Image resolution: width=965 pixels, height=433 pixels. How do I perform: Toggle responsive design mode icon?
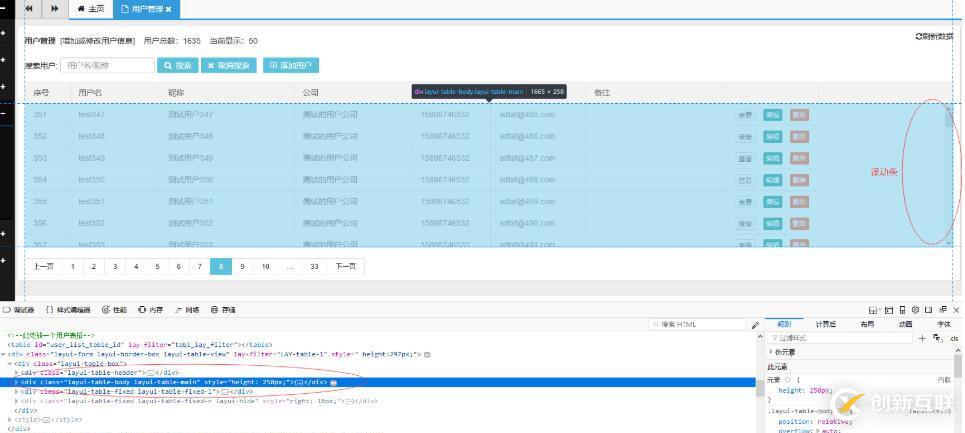902,310
